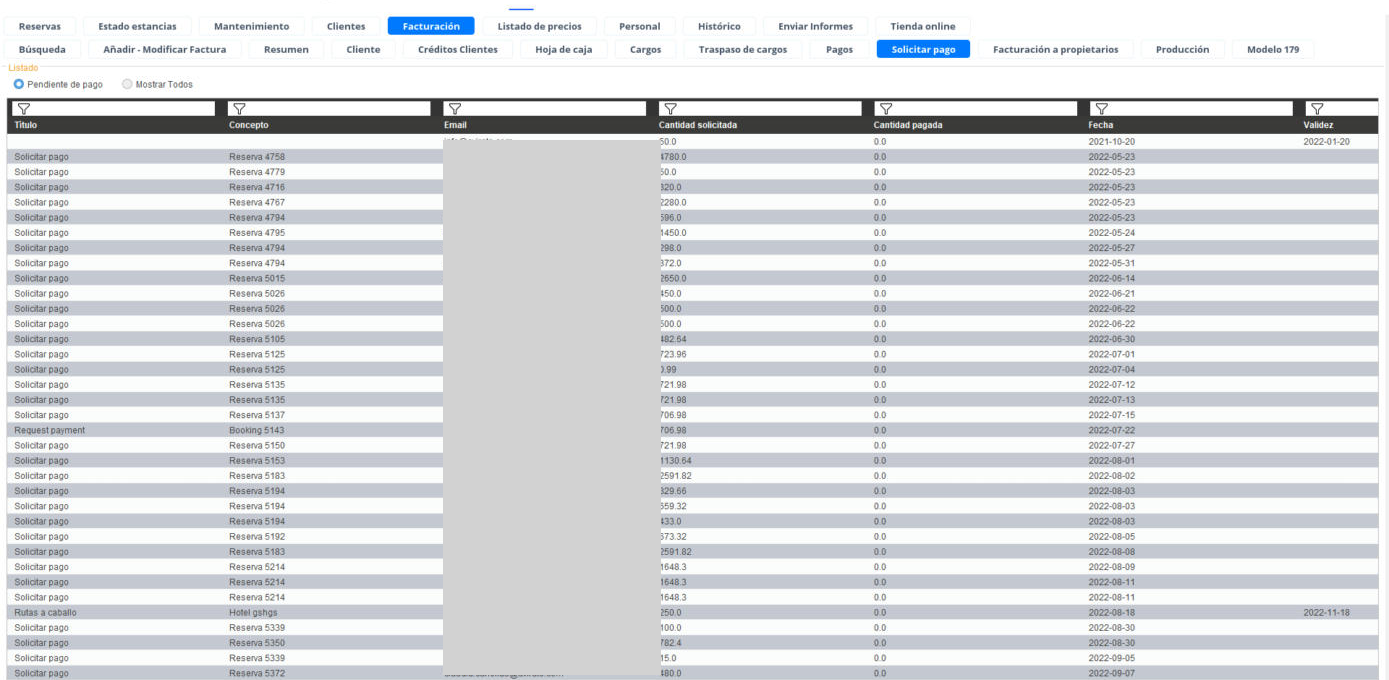The image size is (1389, 680).
Task: Go to the Personal tab
Action: (x=640, y=26)
